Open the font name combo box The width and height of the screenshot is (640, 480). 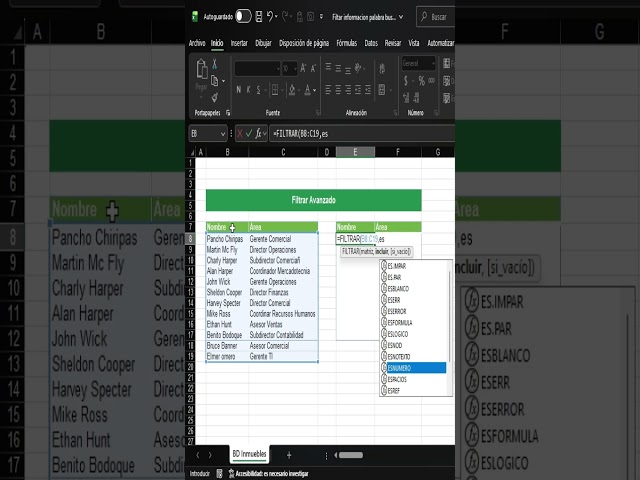[258, 68]
